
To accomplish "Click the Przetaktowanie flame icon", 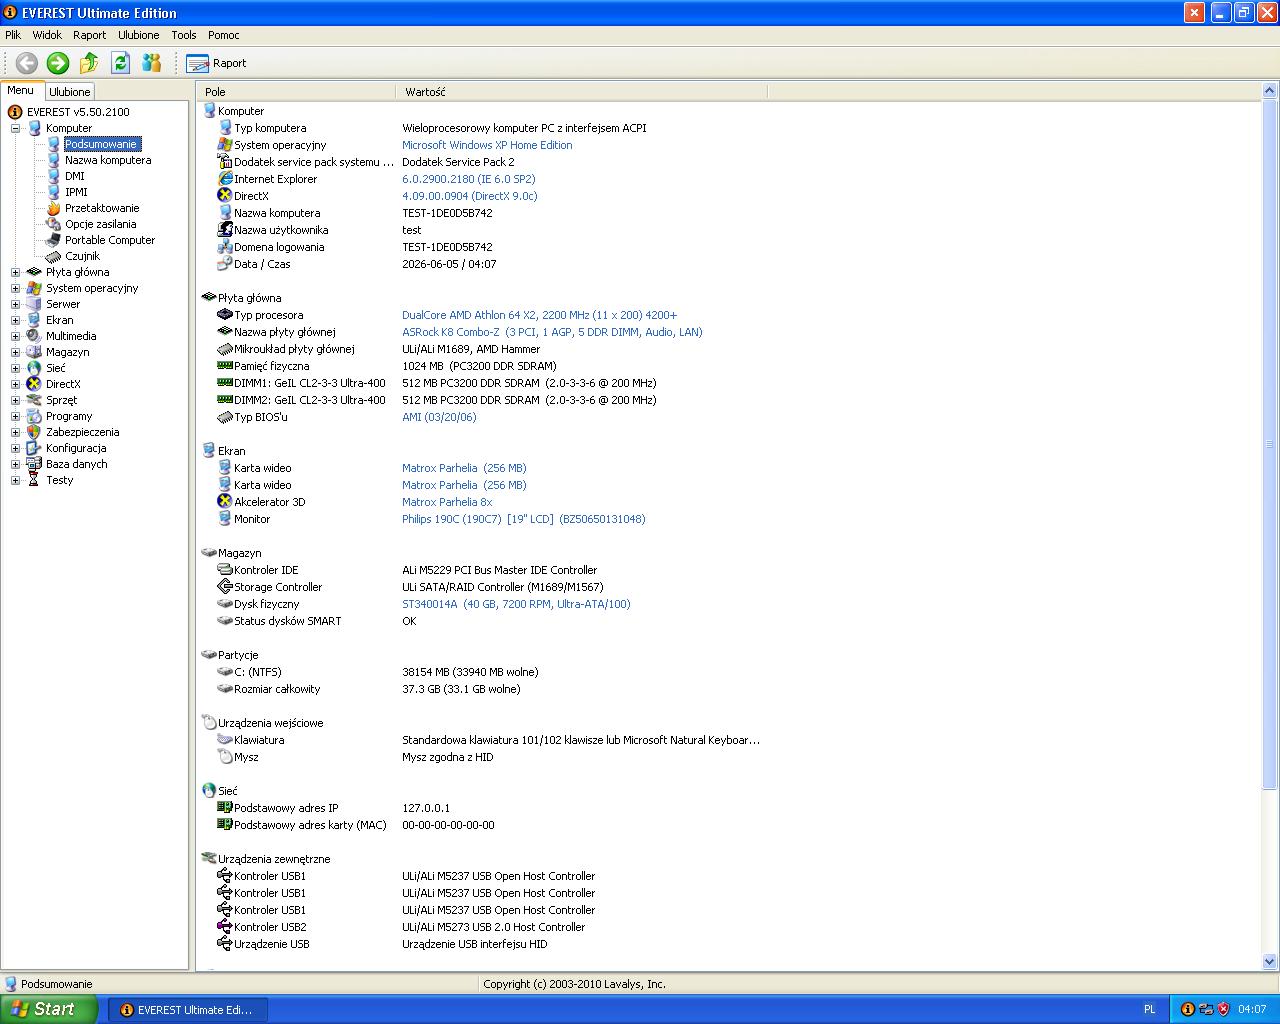I will [x=54, y=208].
